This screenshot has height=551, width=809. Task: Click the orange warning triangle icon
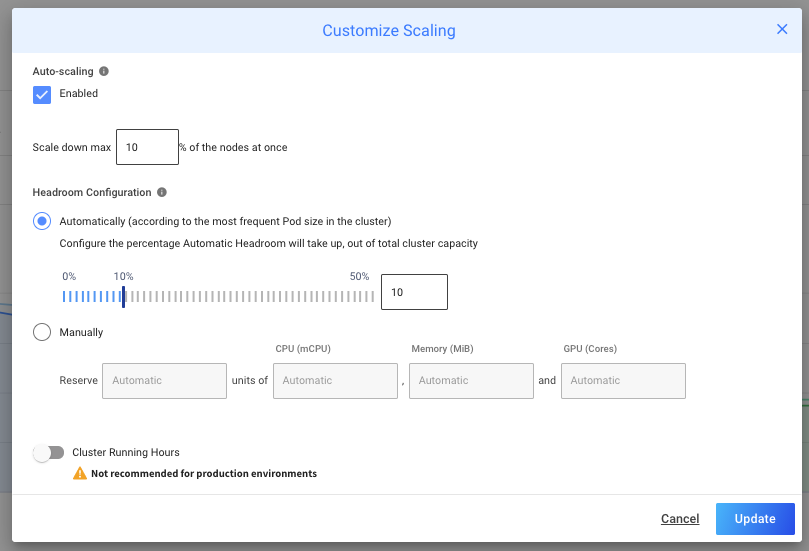(x=80, y=473)
